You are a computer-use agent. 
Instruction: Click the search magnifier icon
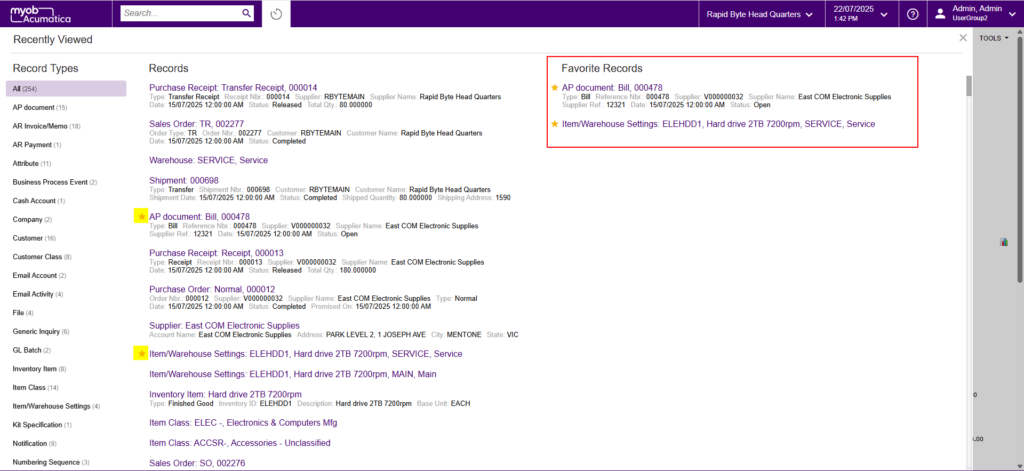247,13
